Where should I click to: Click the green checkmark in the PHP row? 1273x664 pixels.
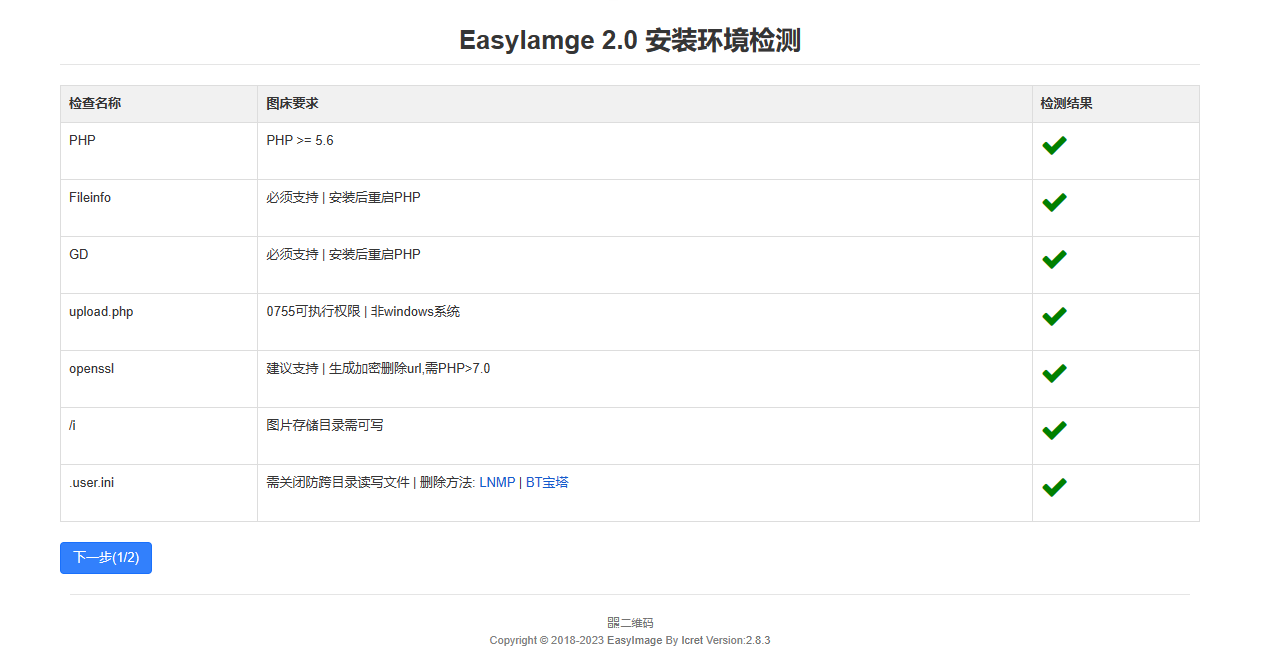(1054, 146)
